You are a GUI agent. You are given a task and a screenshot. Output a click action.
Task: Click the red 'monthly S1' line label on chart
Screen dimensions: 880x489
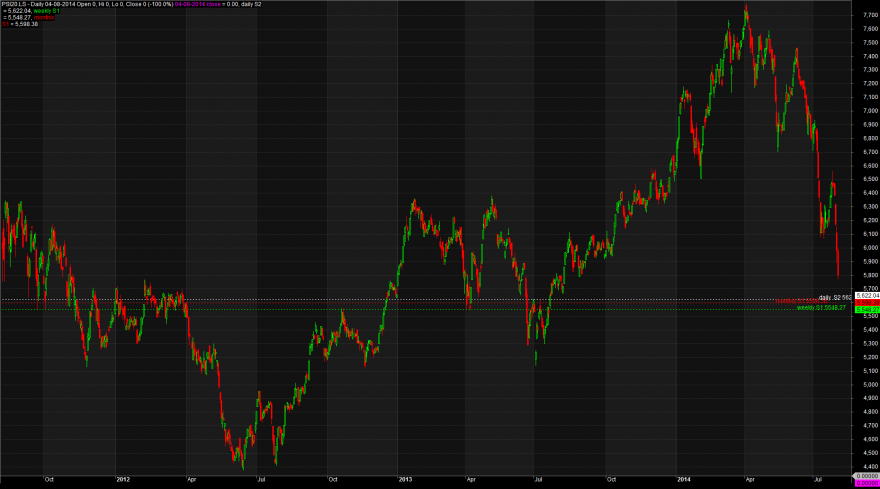(801, 301)
